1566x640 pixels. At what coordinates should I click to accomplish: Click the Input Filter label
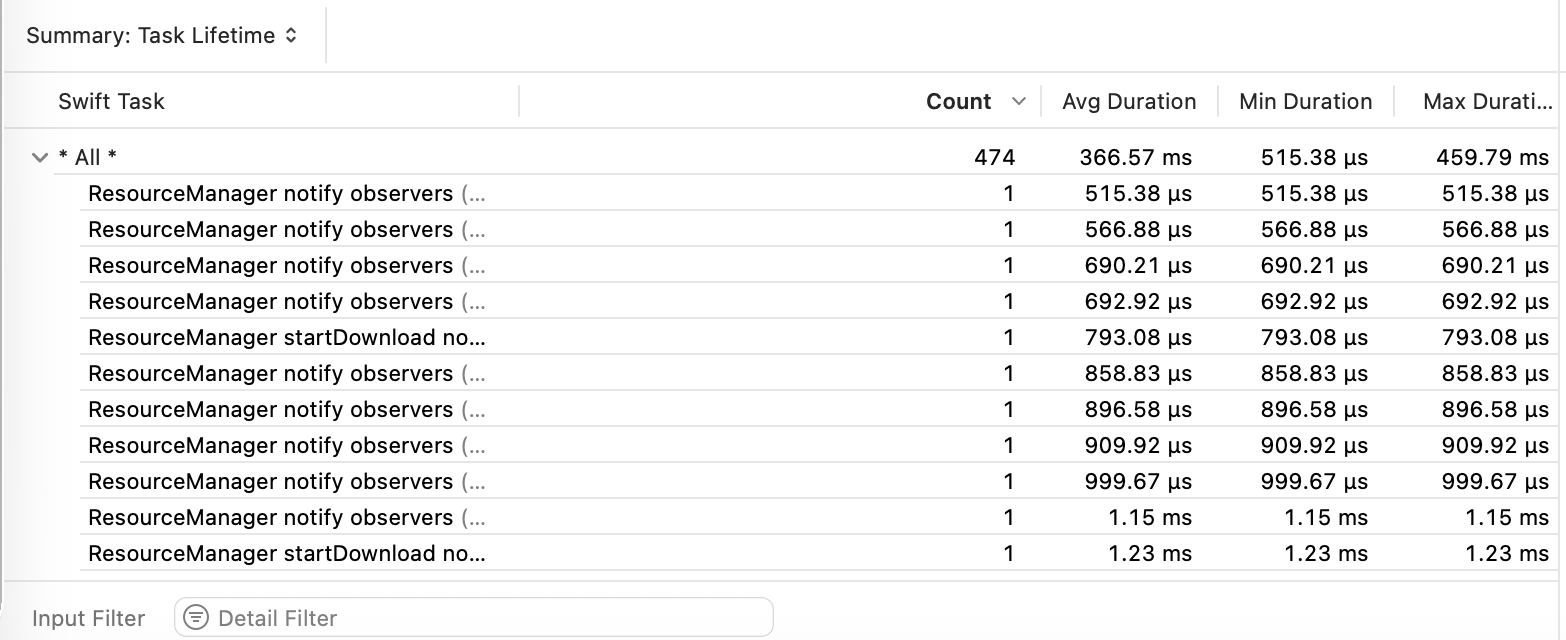click(x=88, y=618)
